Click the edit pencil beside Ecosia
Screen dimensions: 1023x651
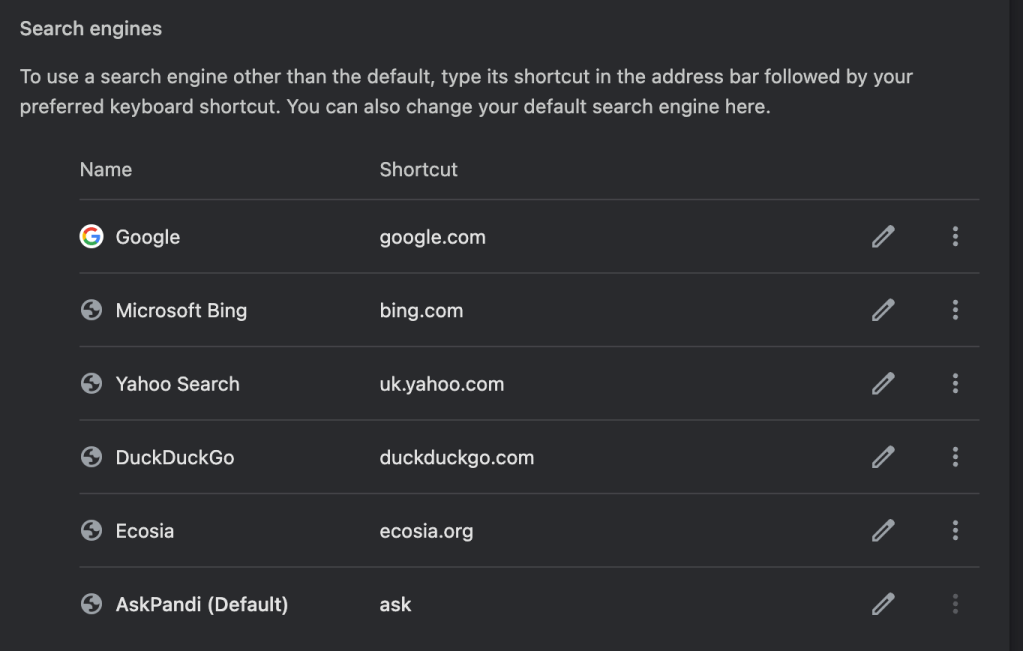coord(883,531)
